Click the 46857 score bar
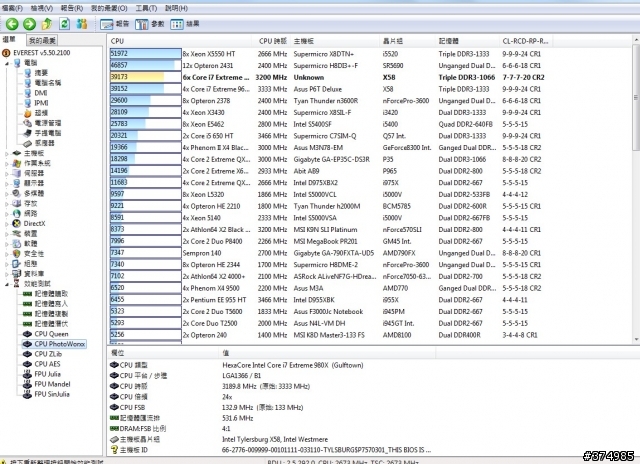 coord(145,65)
